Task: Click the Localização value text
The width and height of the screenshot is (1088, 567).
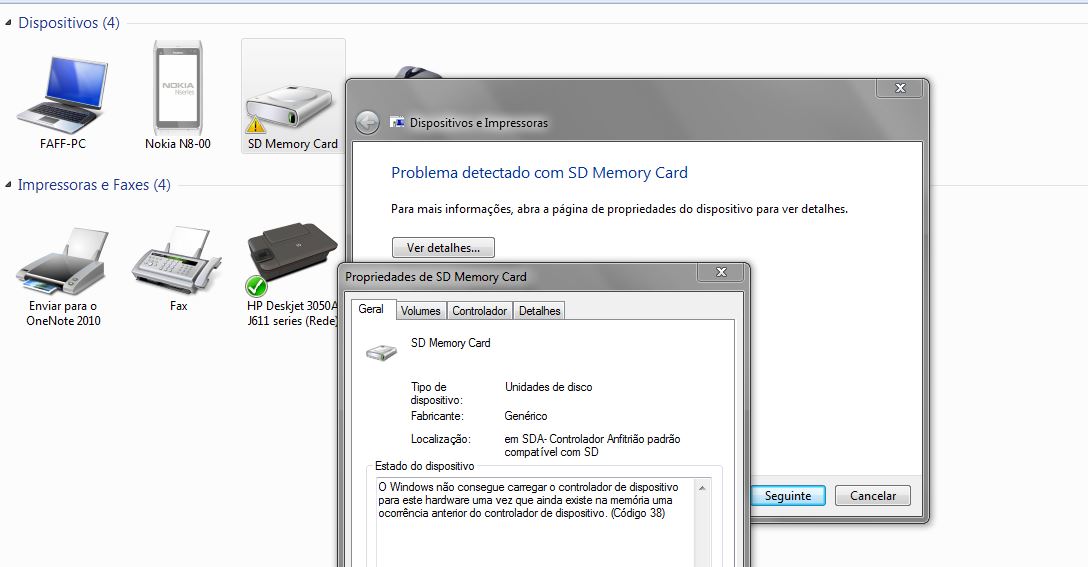Action: coord(592,446)
